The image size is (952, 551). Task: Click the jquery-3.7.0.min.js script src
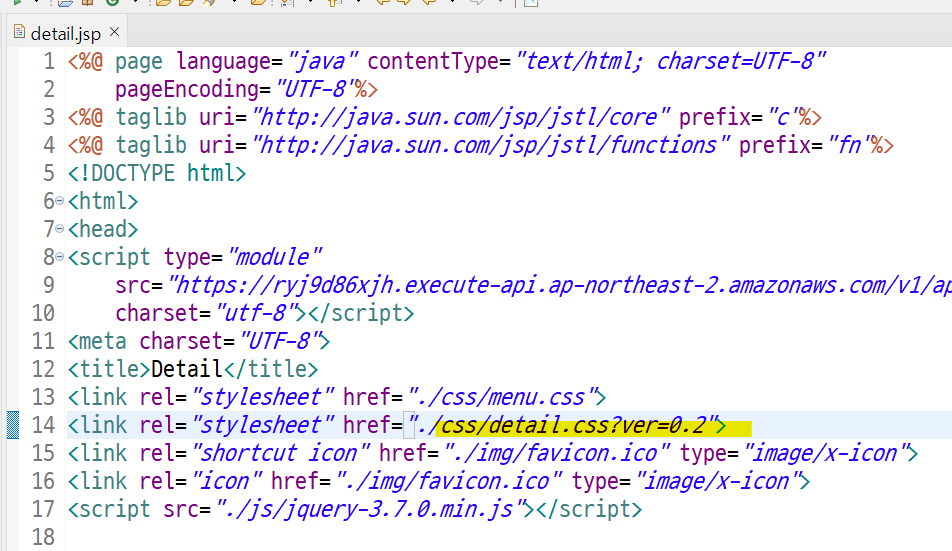370,509
